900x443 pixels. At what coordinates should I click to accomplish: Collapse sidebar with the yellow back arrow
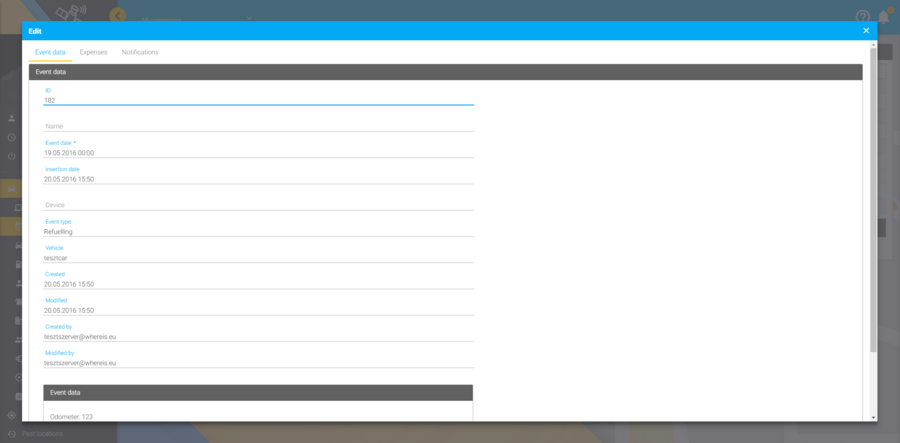tap(118, 16)
